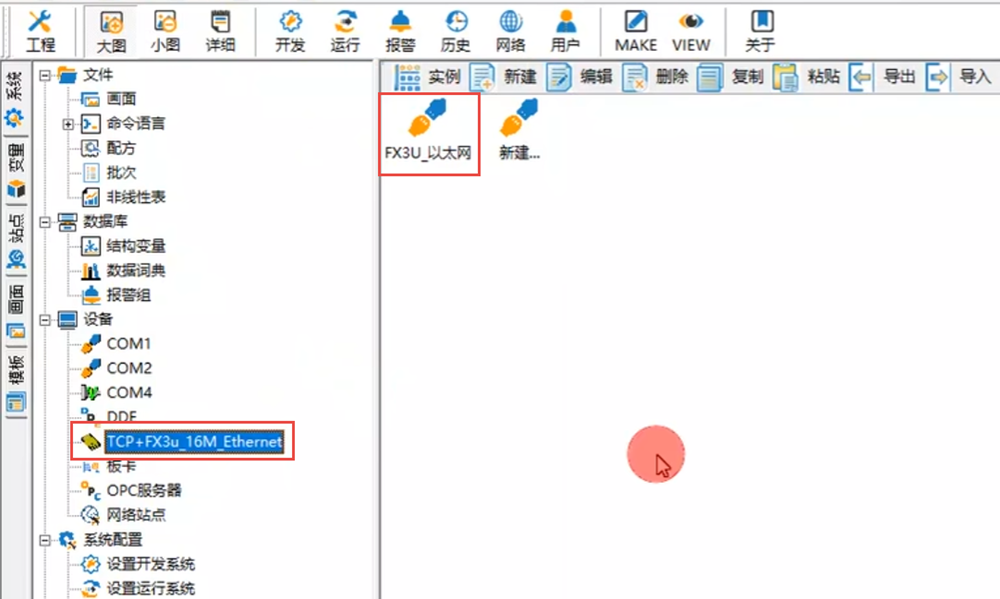Viewport: 1000px width, 599px height.
Task: Click 导入 in the content toolbar
Action: click(x=959, y=77)
